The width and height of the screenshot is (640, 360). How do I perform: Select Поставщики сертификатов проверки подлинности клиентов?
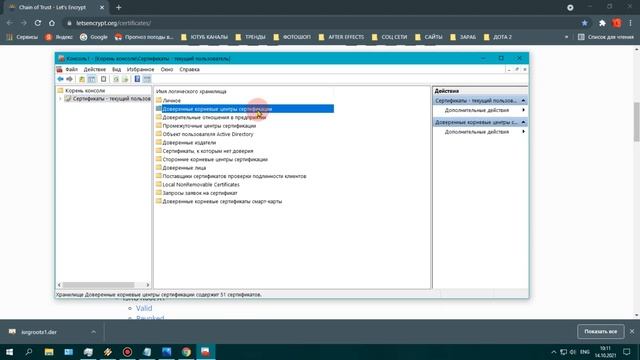[x=231, y=176]
